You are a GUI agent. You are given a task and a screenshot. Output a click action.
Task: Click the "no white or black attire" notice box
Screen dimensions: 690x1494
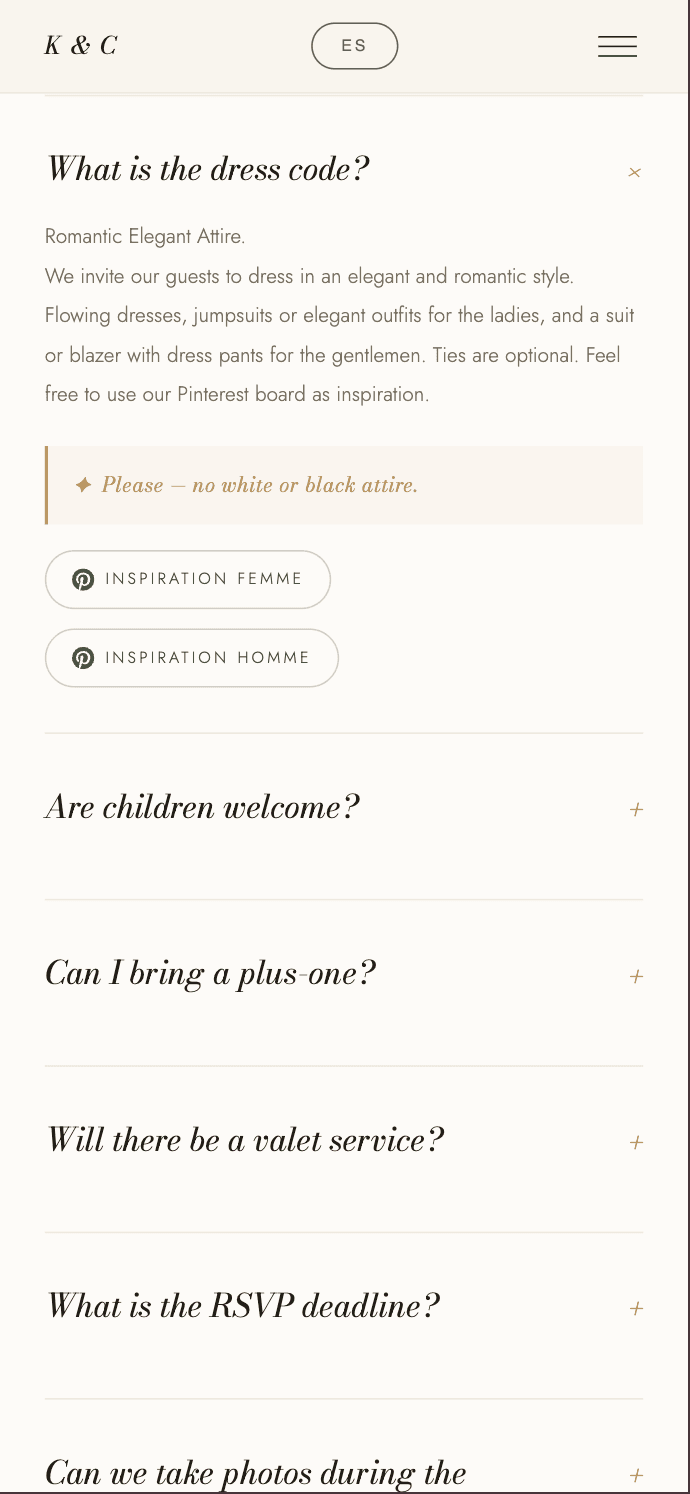point(344,484)
